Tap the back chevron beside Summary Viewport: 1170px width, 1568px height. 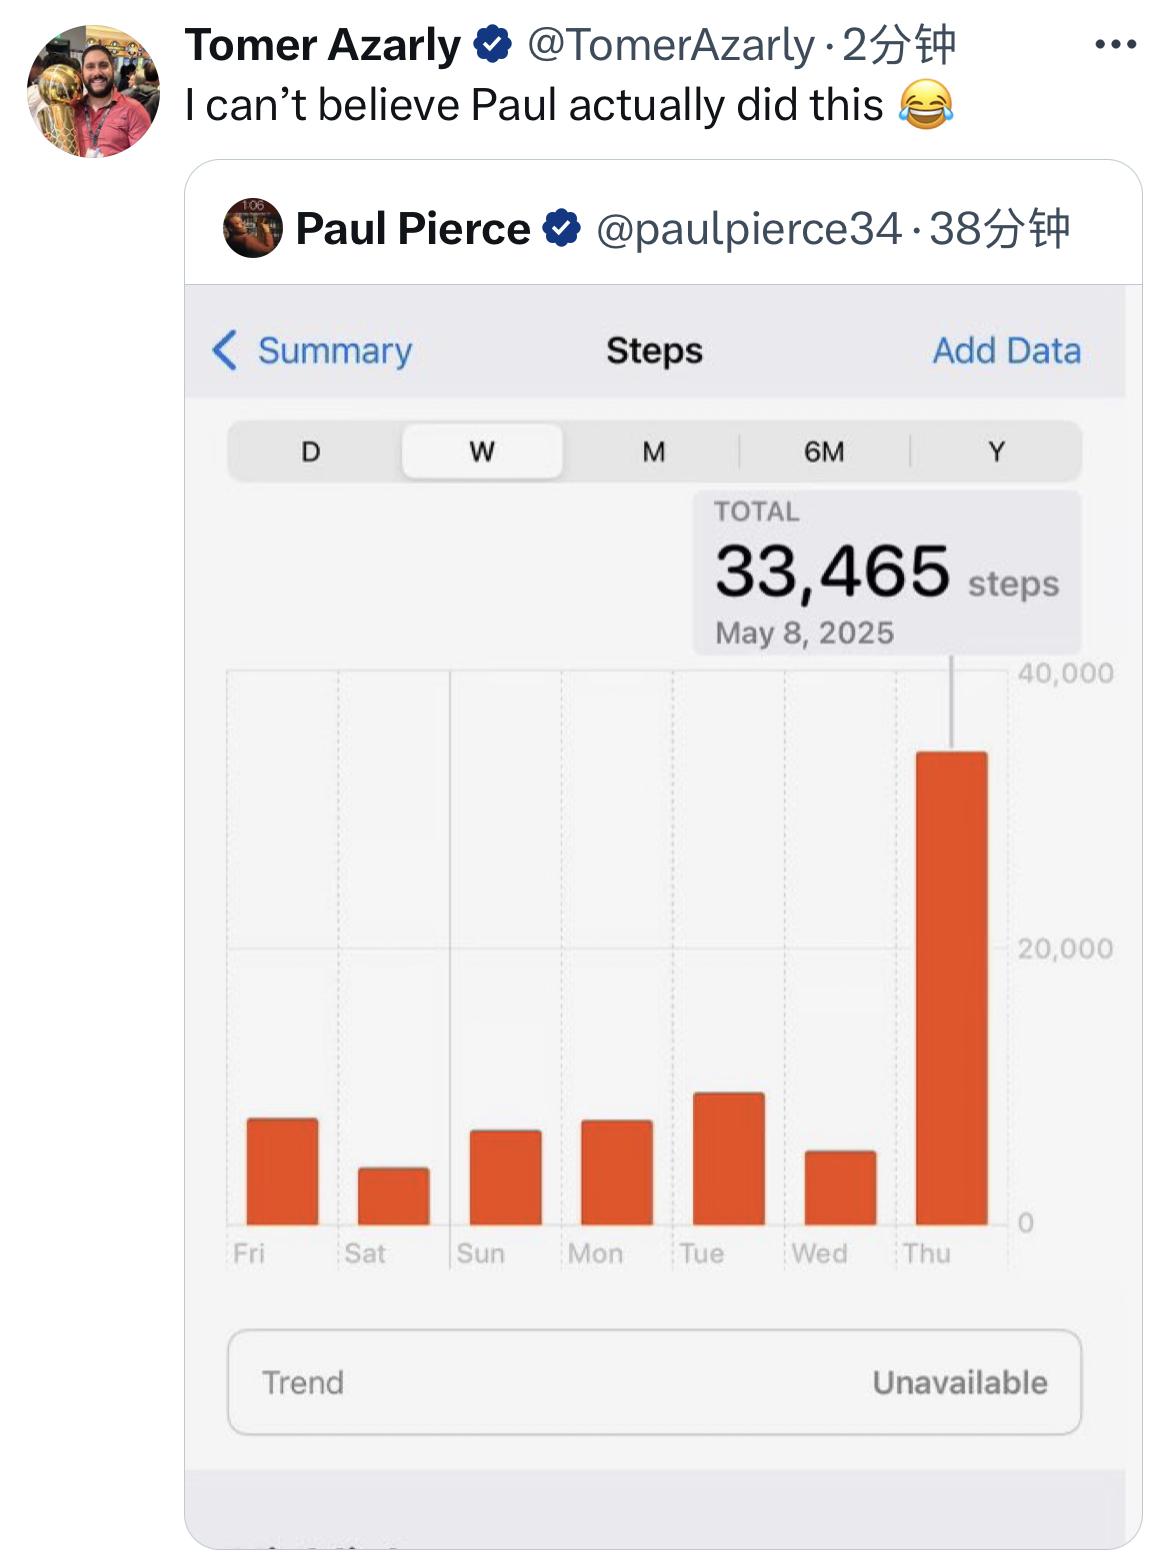225,351
